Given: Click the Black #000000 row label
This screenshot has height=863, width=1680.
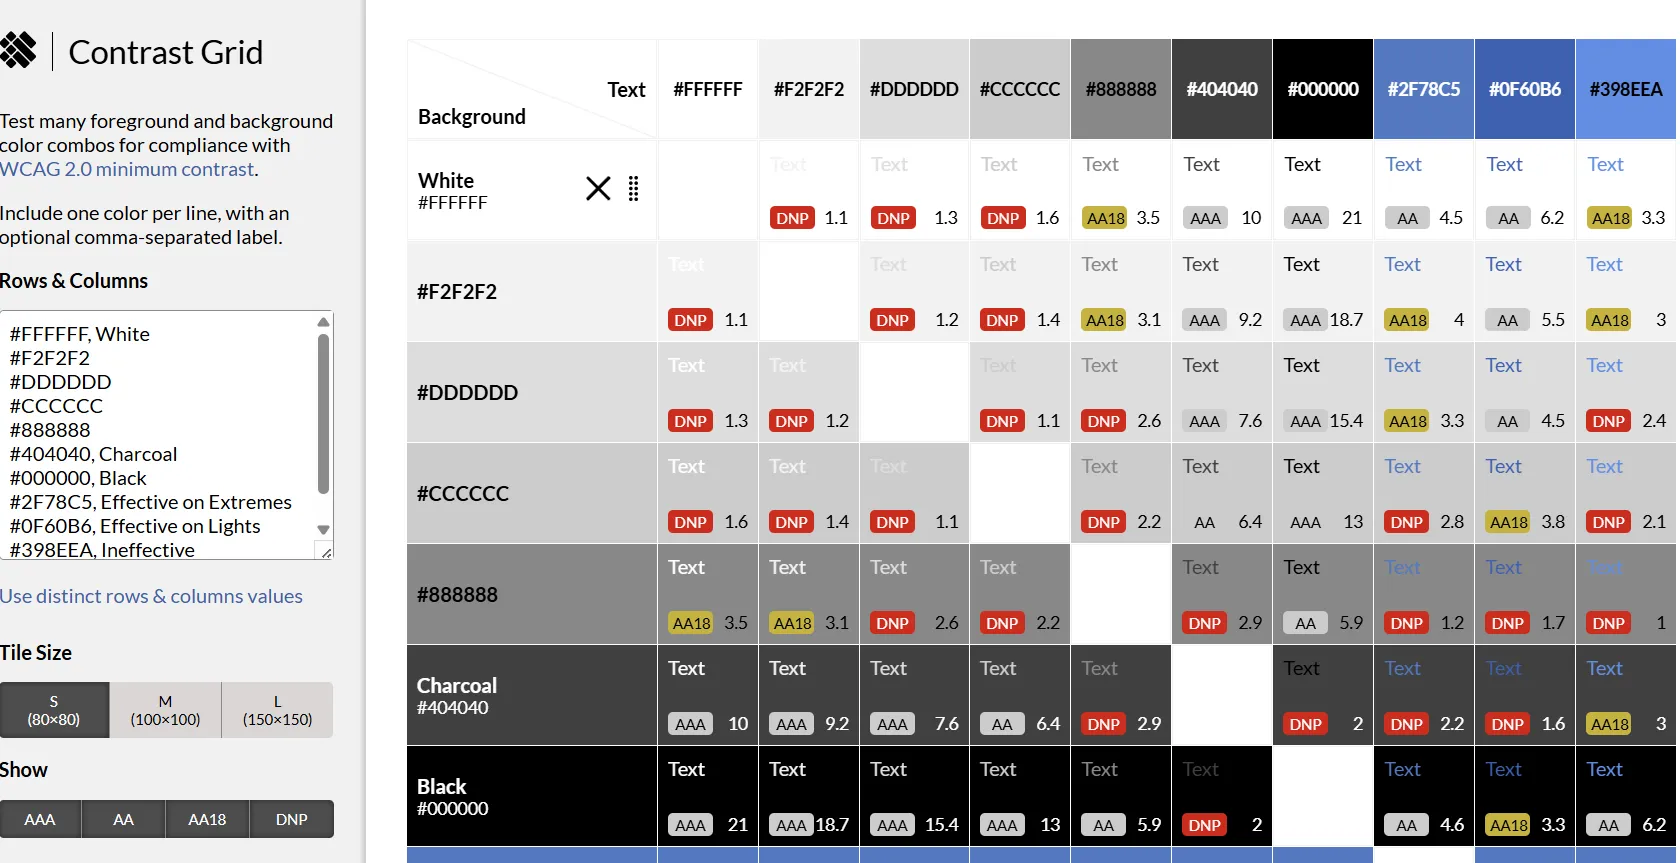Looking at the screenshot, I should point(453,797).
